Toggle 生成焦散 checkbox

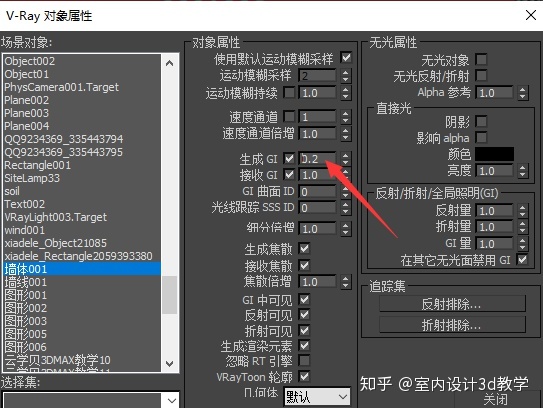pos(304,248)
